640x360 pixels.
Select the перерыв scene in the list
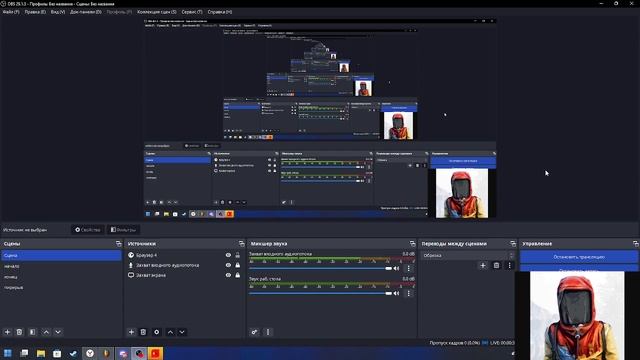point(61,287)
